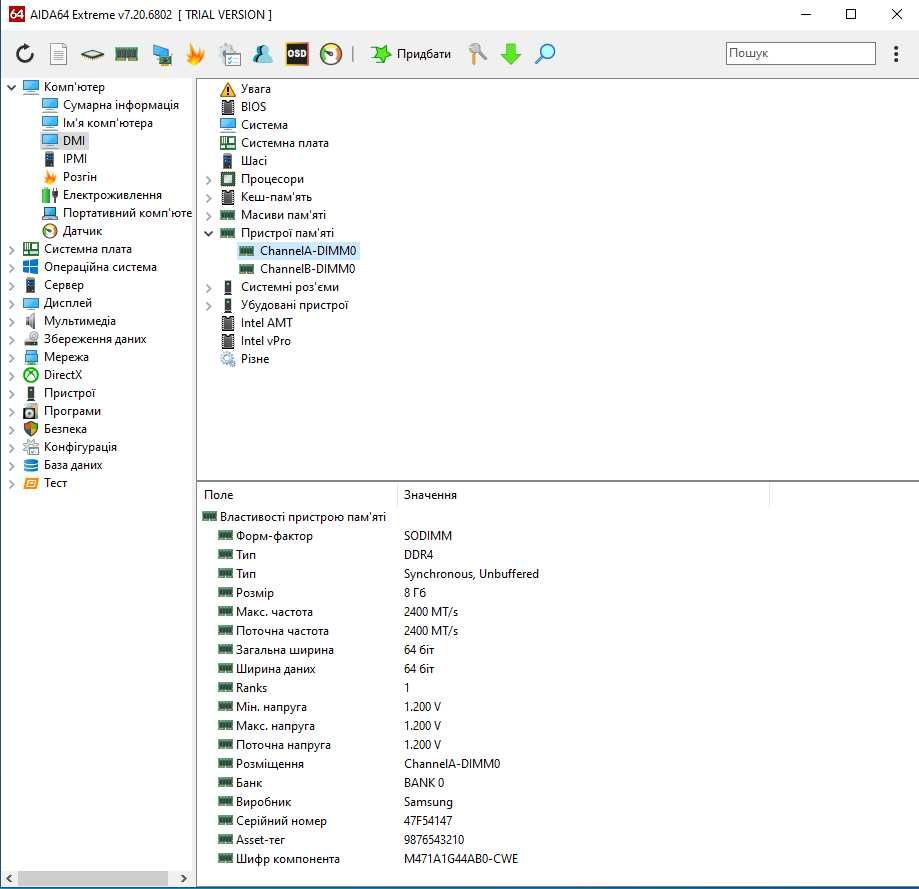Click the Придбати purchase button

click(411, 54)
